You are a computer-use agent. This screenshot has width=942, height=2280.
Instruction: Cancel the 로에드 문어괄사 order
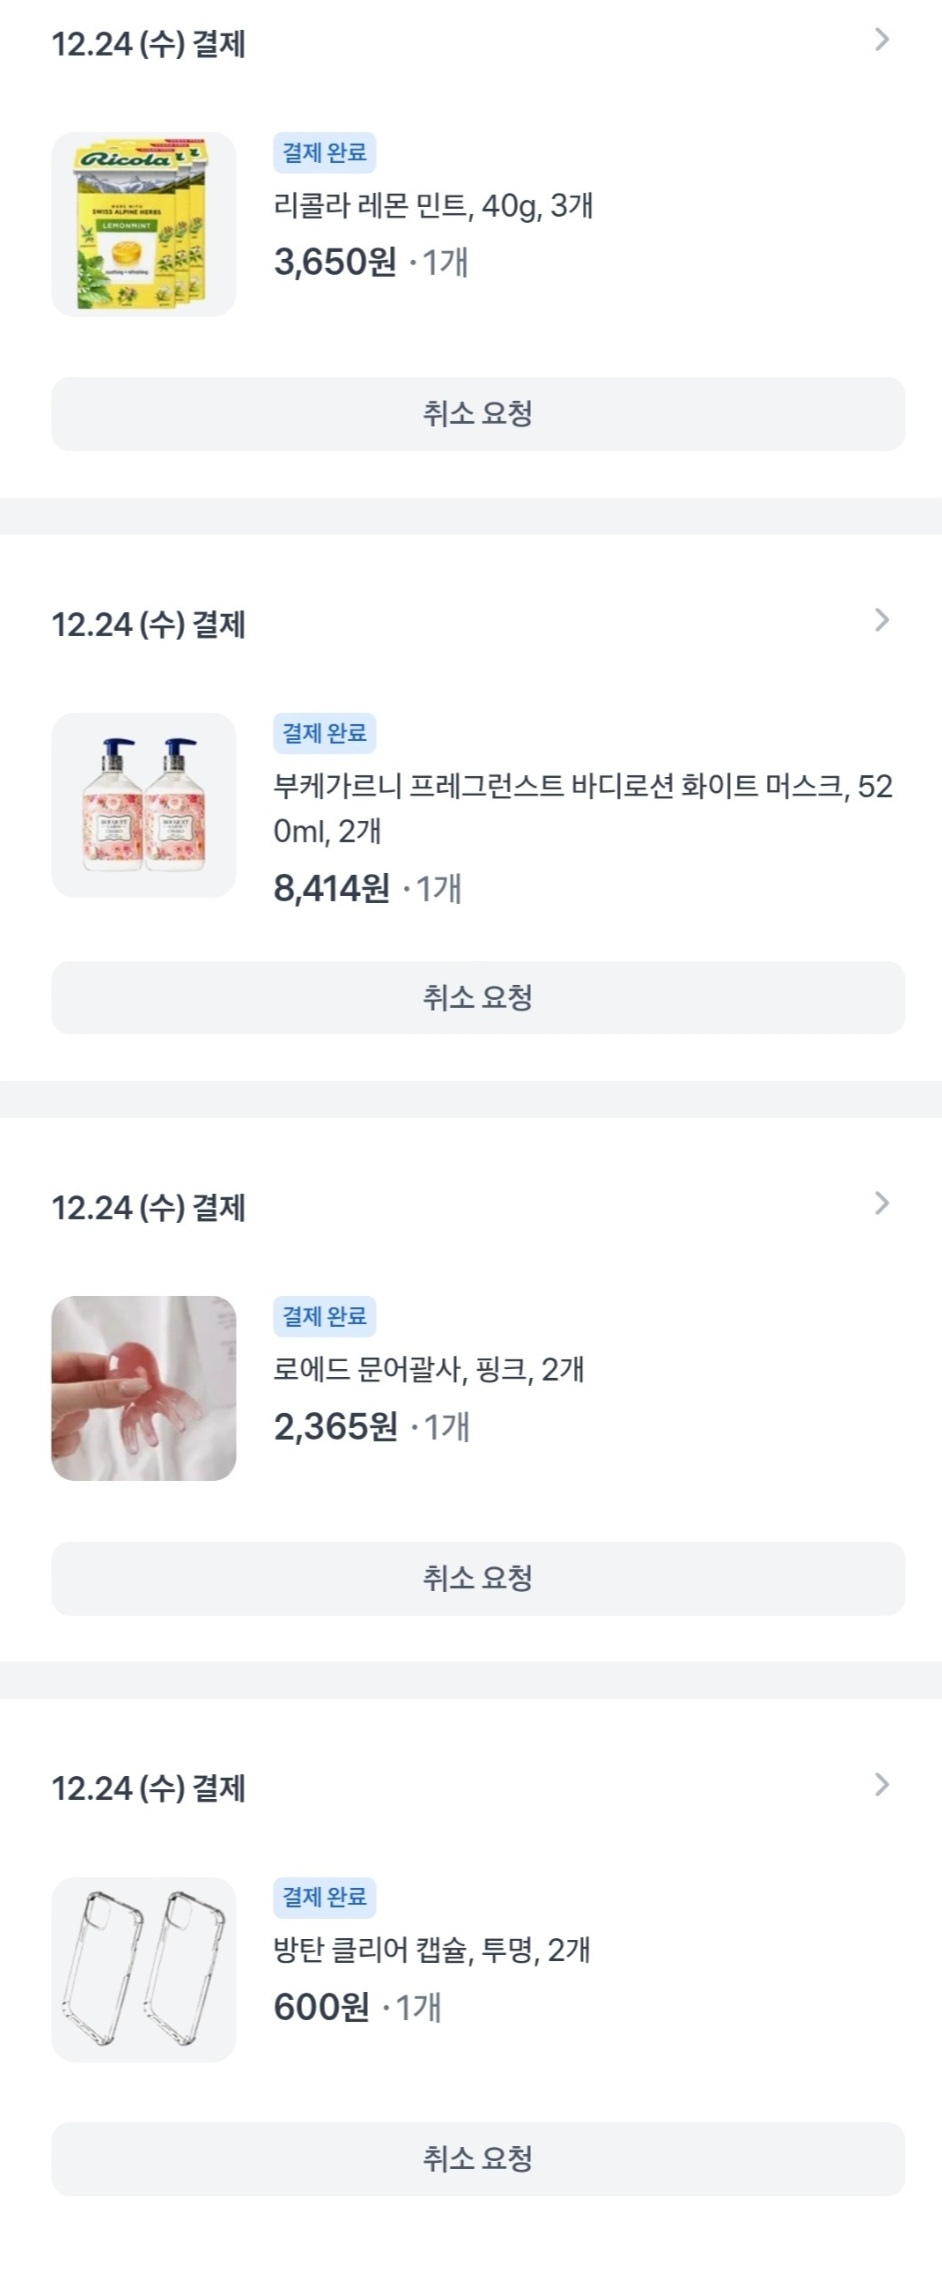point(478,1578)
